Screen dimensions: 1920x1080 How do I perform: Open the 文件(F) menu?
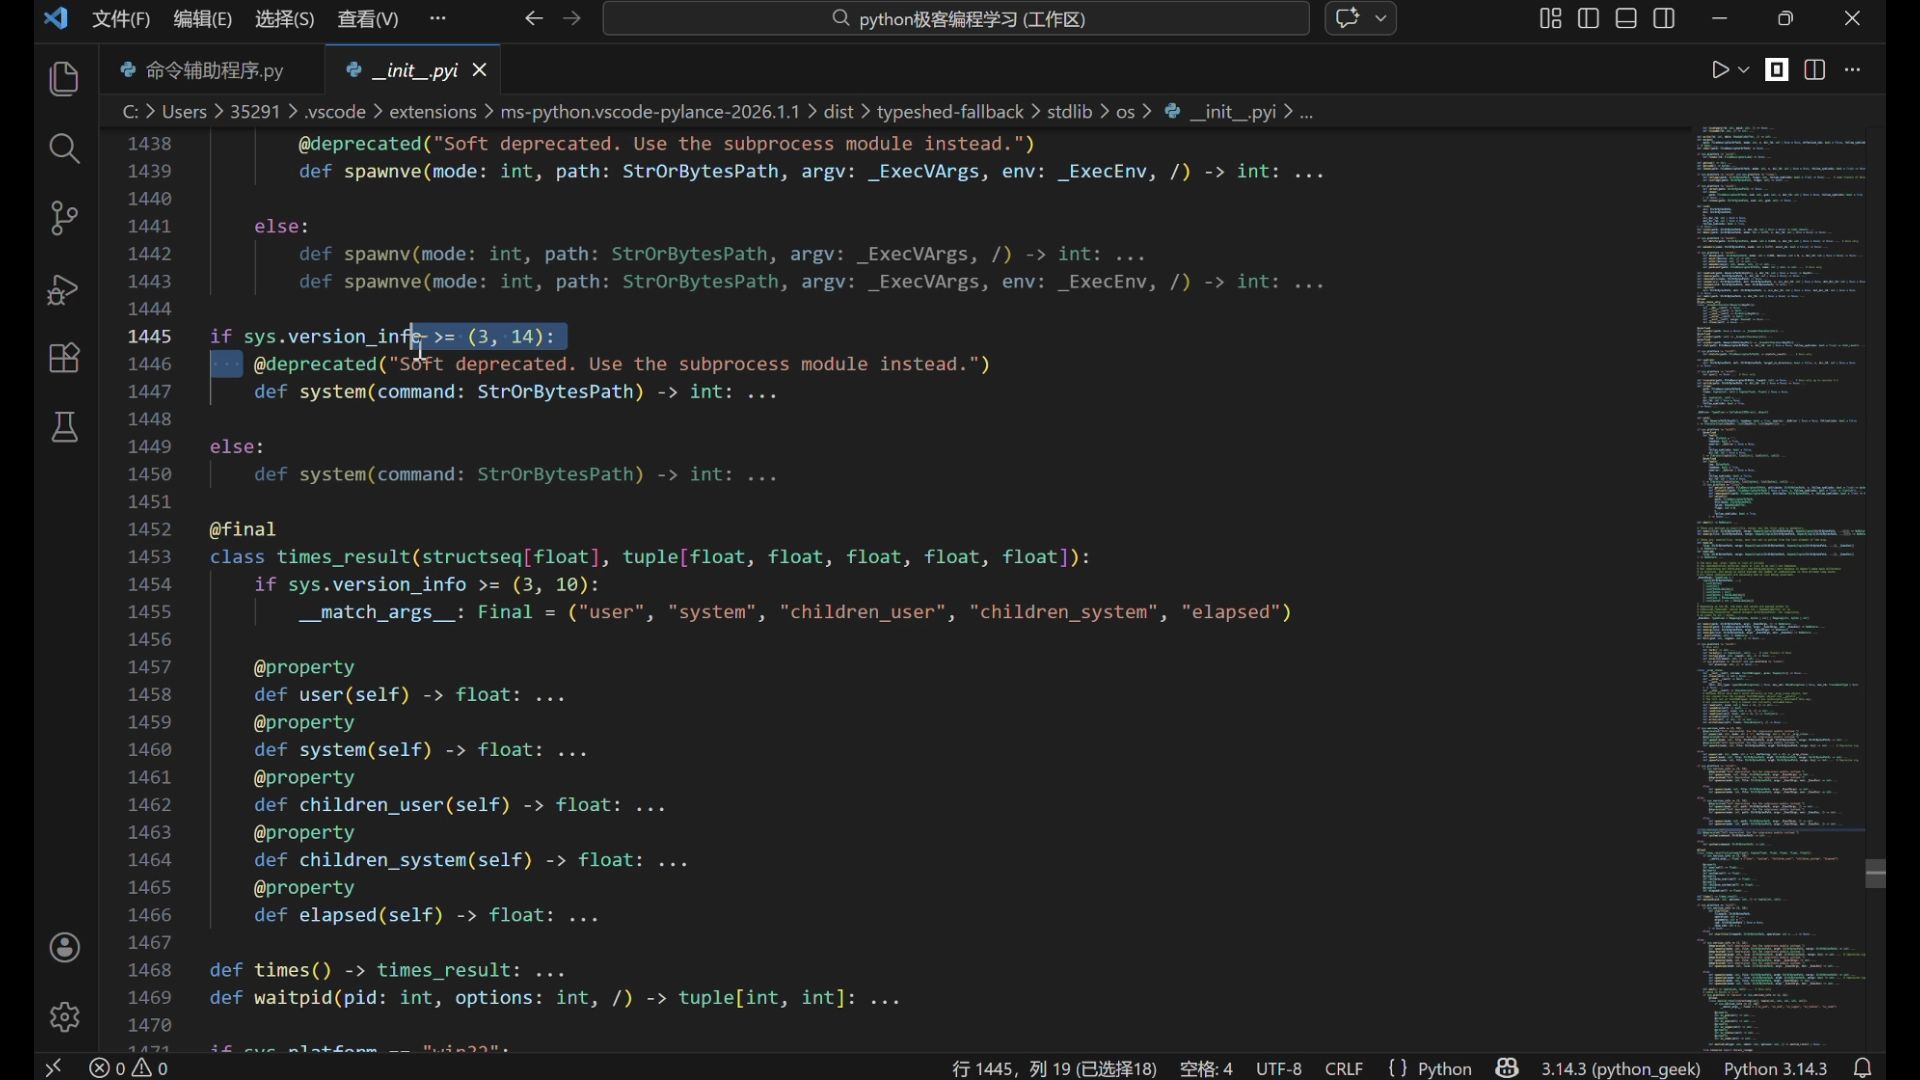tap(121, 19)
